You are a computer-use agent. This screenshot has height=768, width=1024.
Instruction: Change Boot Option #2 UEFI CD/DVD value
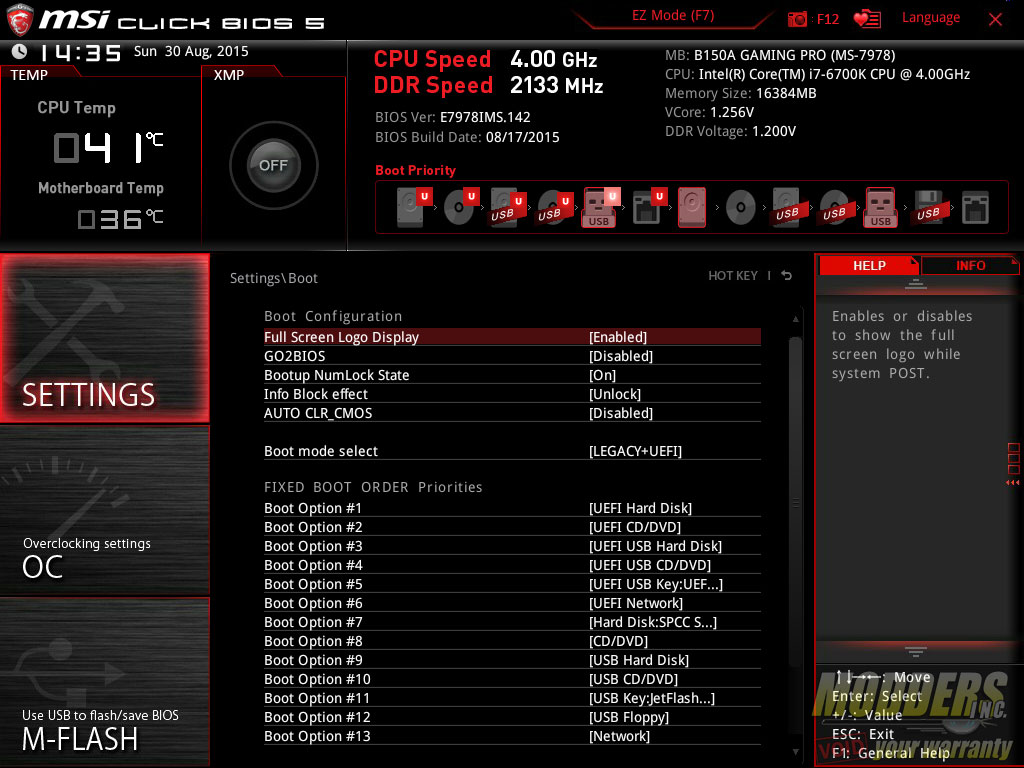click(x=635, y=527)
